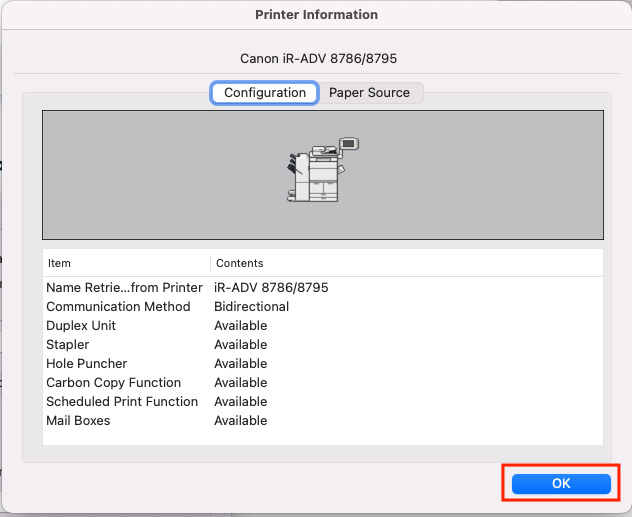The height and width of the screenshot is (517, 632).
Task: Select the Name Retrie...from Printer row
Action: [323, 288]
